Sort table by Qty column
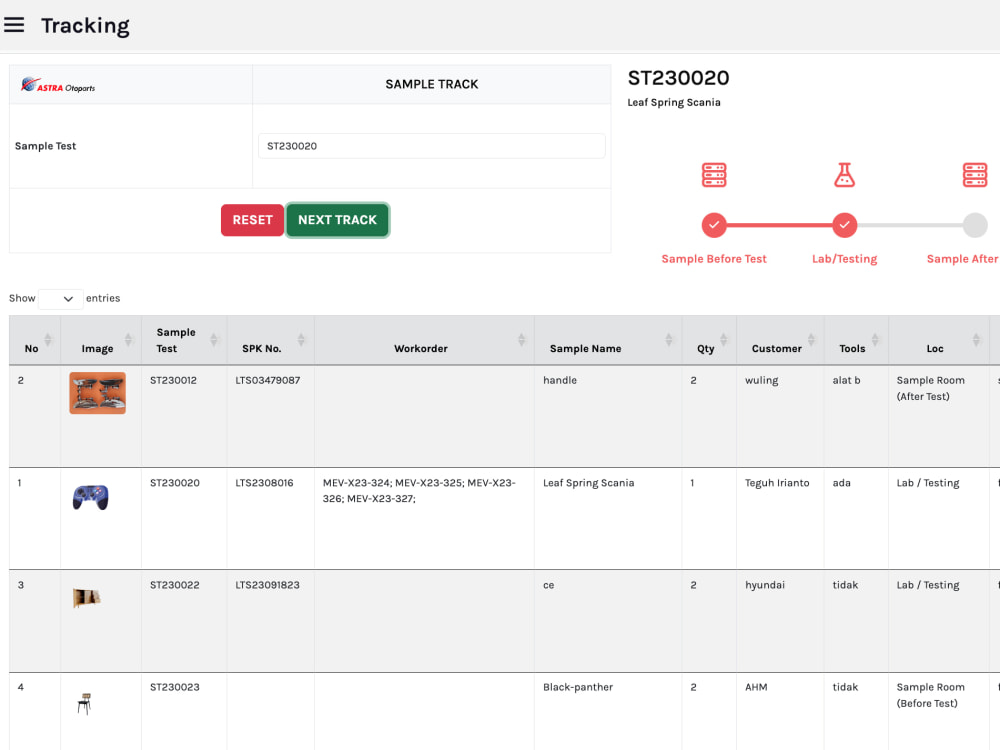Image resolution: width=1000 pixels, height=750 pixels. [x=723, y=340]
